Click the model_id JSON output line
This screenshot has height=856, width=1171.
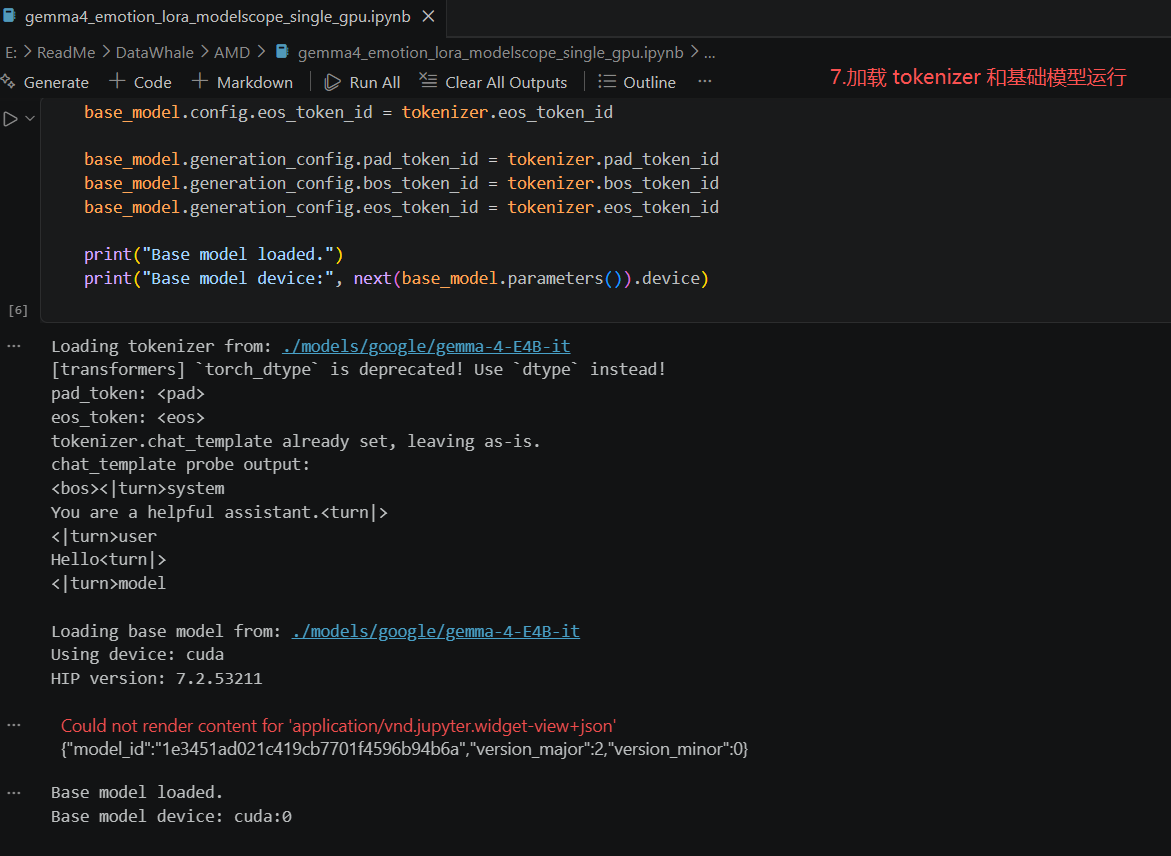coord(404,749)
